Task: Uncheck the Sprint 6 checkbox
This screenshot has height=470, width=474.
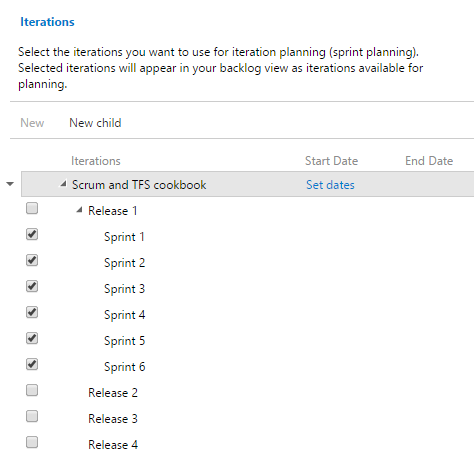Action: (x=32, y=364)
